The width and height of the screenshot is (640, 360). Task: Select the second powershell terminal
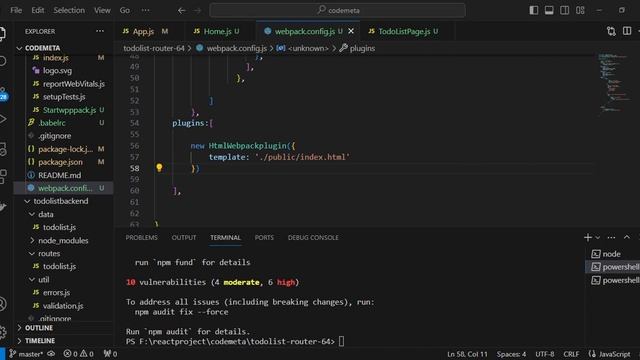[614, 280]
